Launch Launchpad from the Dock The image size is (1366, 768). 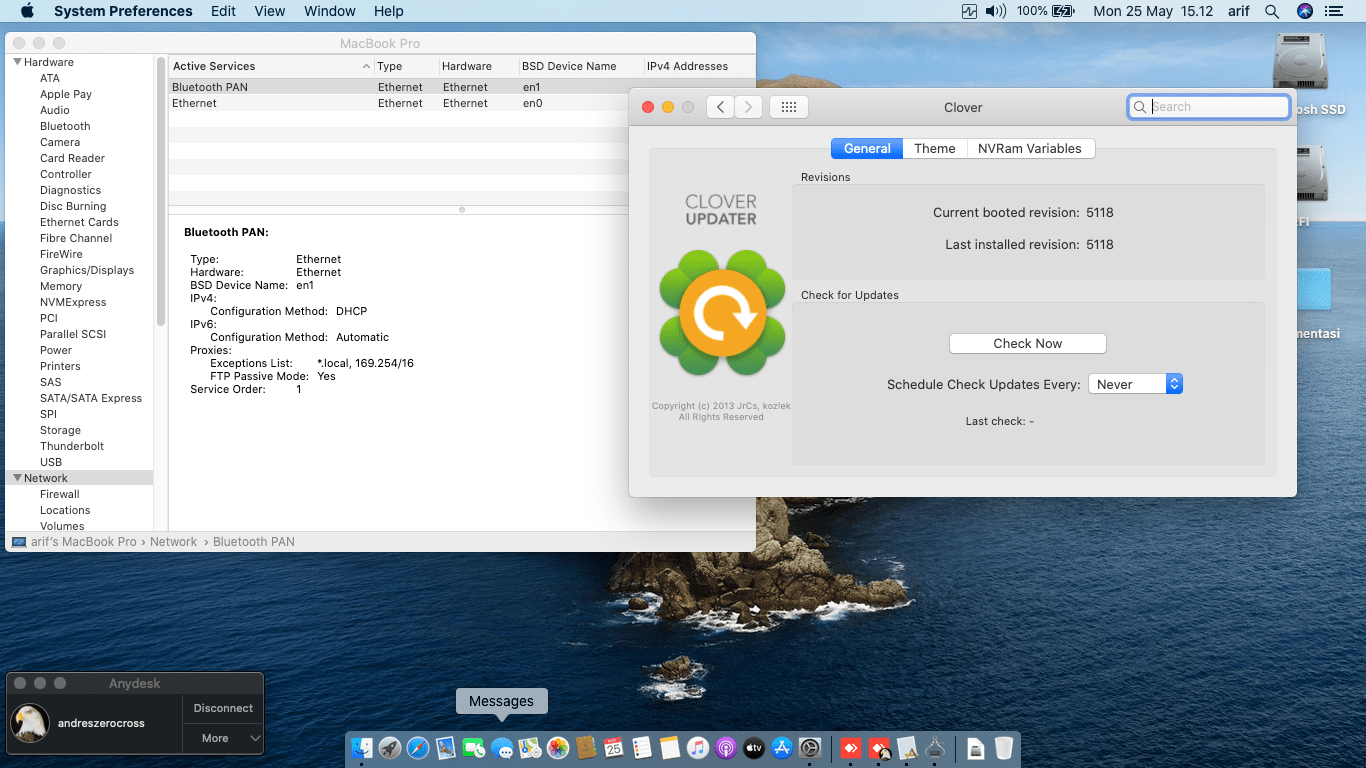(390, 748)
